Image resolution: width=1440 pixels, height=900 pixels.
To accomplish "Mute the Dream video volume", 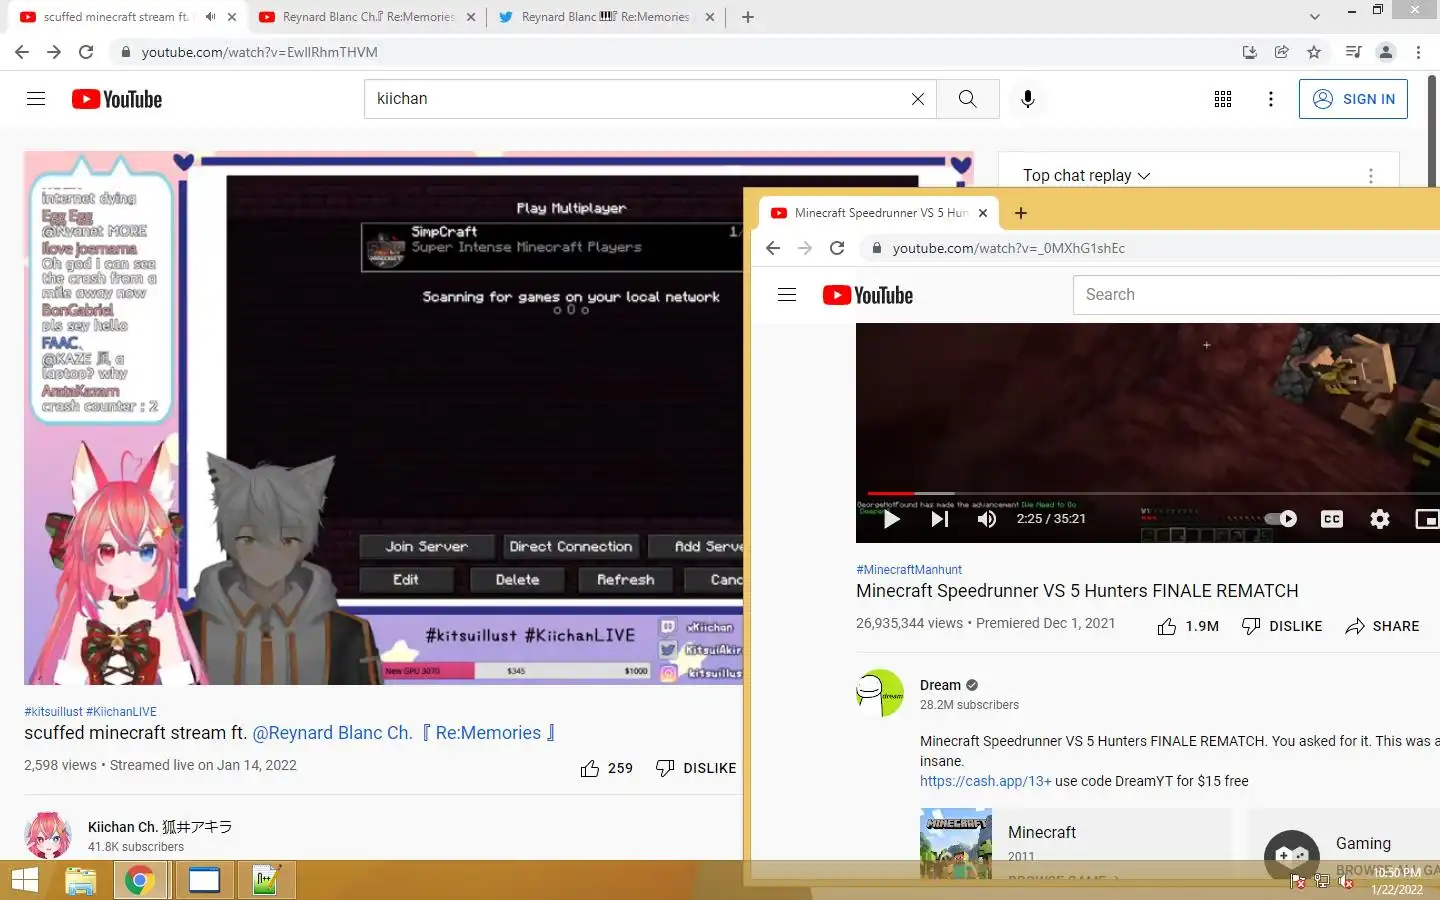I will coord(987,519).
